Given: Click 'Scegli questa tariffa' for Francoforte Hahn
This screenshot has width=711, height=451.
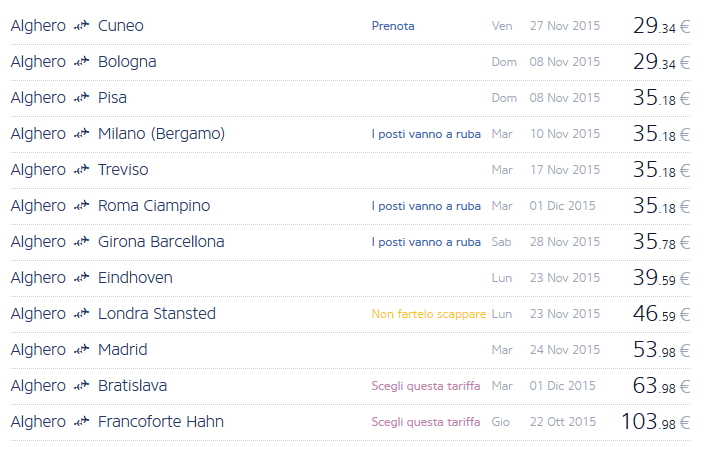Looking at the screenshot, I should (425, 422).
